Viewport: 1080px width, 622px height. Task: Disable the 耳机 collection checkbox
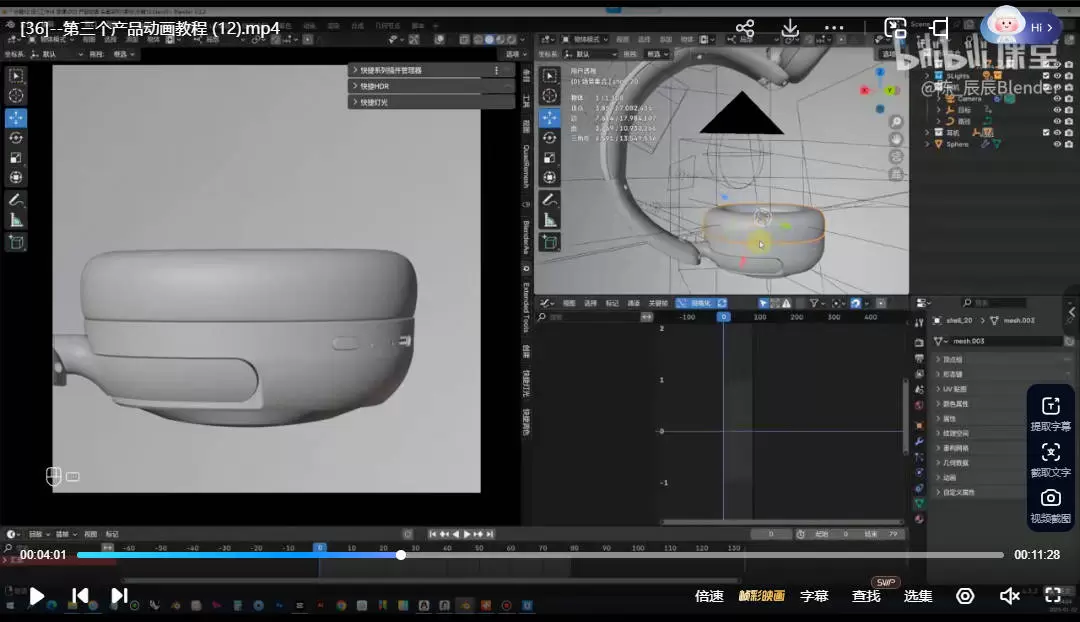coord(1046,132)
